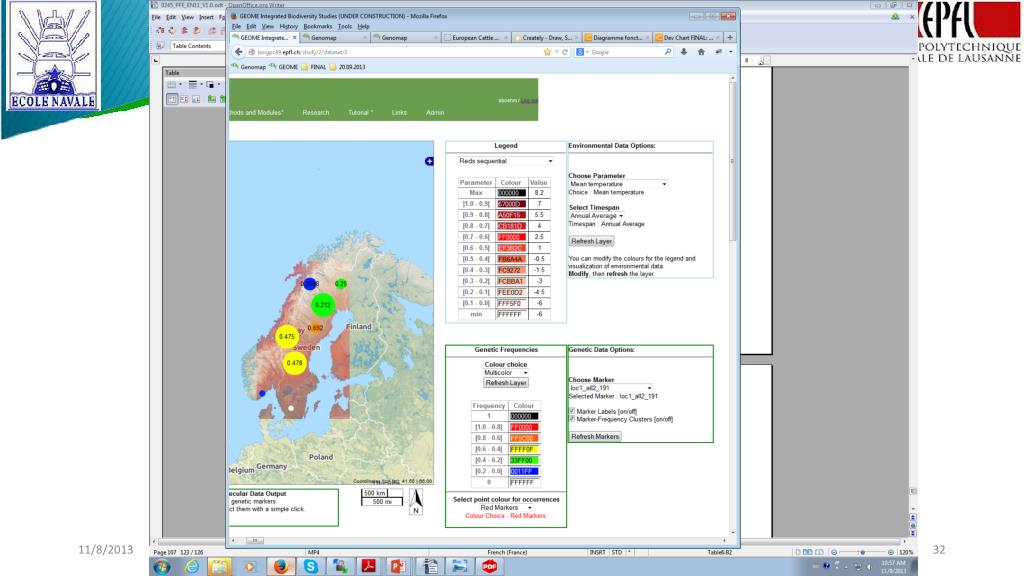The width and height of the screenshot is (1024, 576).
Task: Open the Choose Marker loc1_all2_191 dropdown
Action: (x=610, y=388)
